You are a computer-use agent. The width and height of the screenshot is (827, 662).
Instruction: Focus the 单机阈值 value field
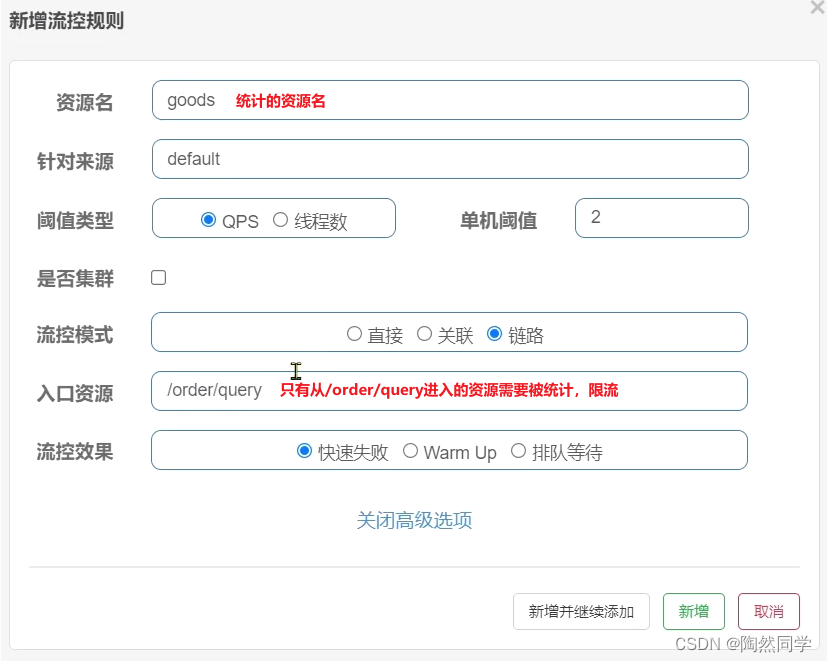tap(661, 218)
